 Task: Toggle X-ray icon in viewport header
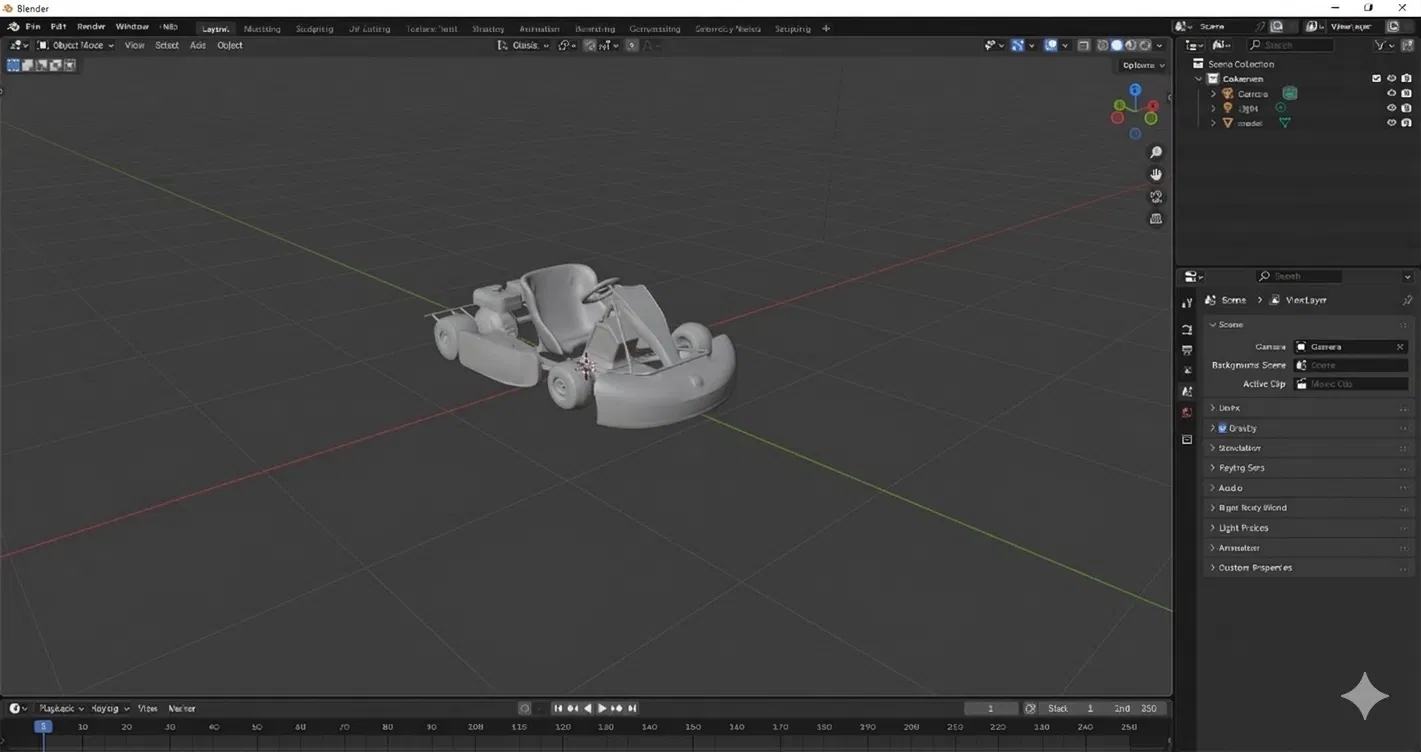1083,46
